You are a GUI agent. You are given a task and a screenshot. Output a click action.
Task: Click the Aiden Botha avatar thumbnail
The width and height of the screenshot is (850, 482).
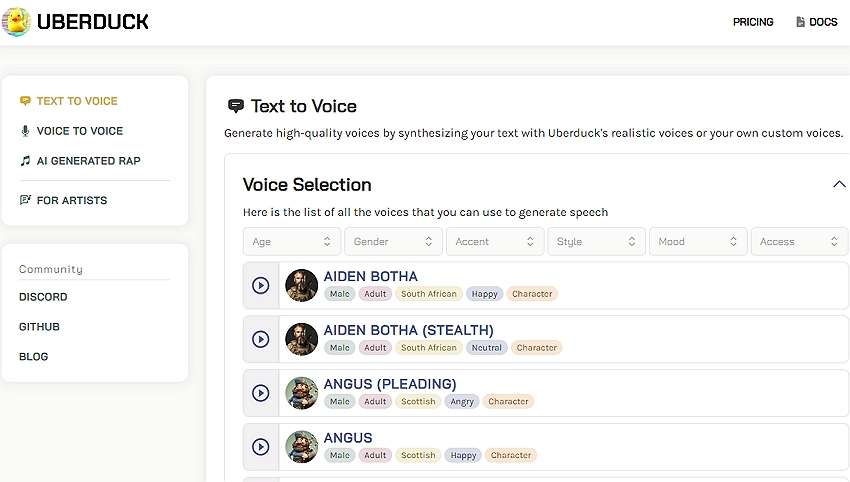click(301, 285)
